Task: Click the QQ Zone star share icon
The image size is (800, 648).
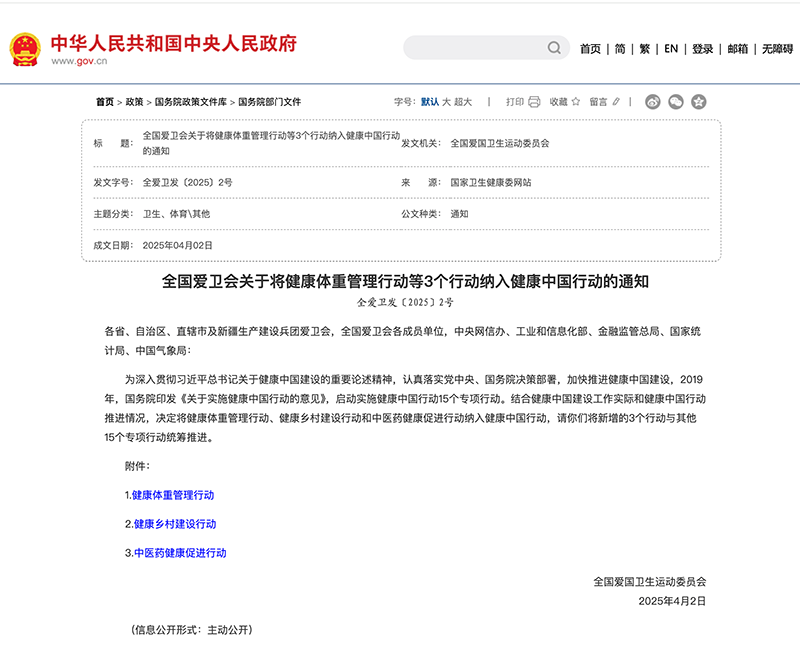Action: tap(699, 101)
